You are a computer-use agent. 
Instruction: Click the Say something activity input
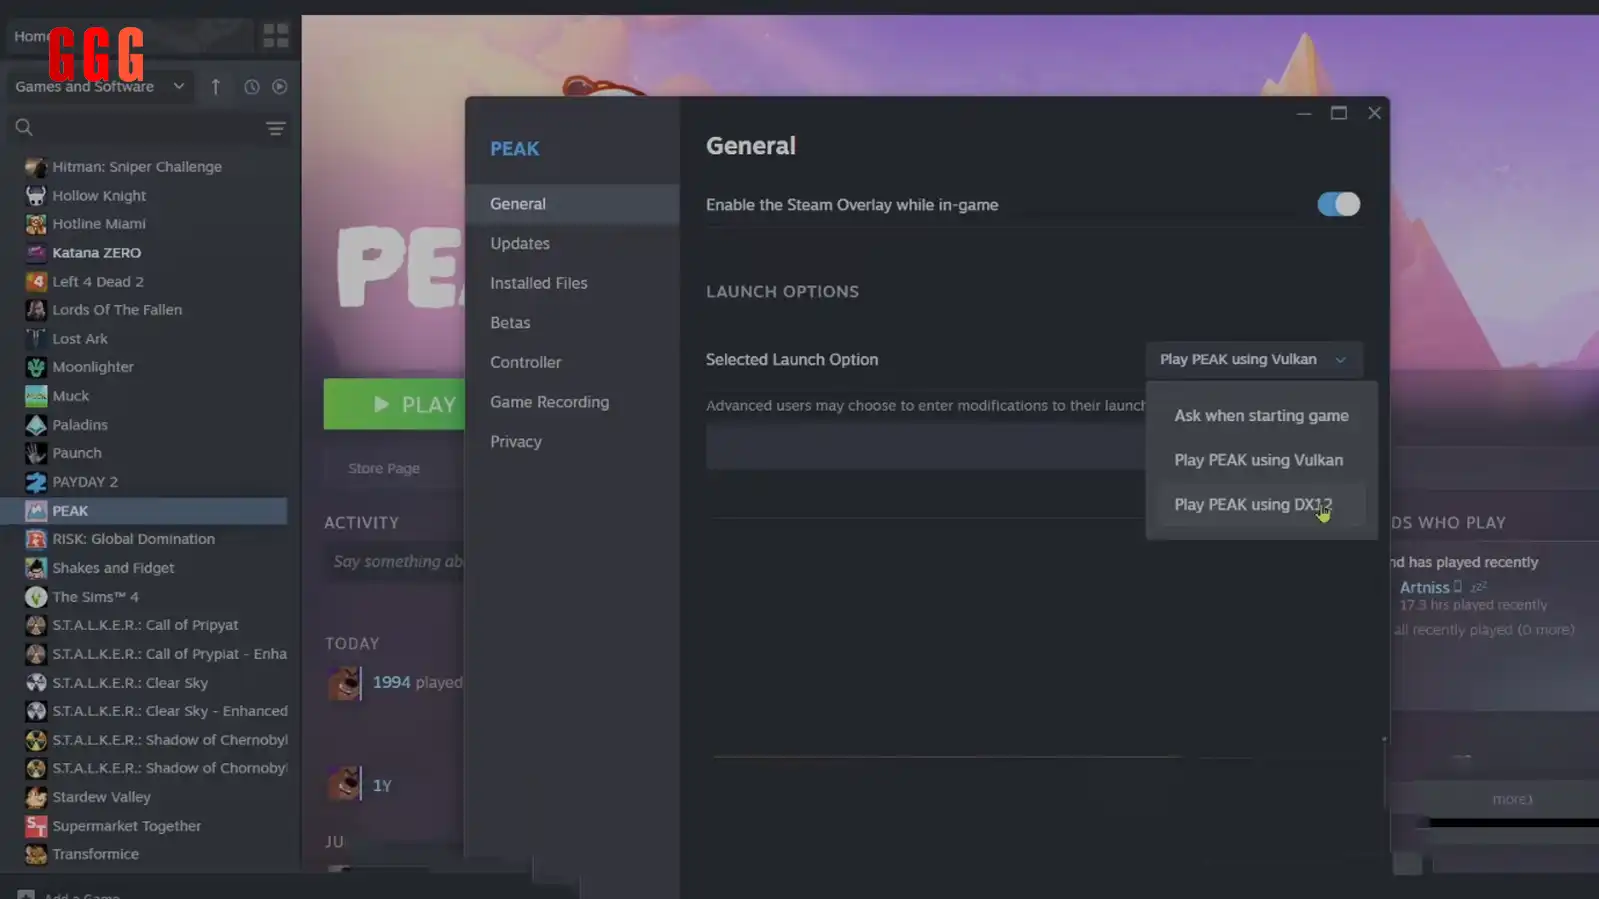[396, 562]
